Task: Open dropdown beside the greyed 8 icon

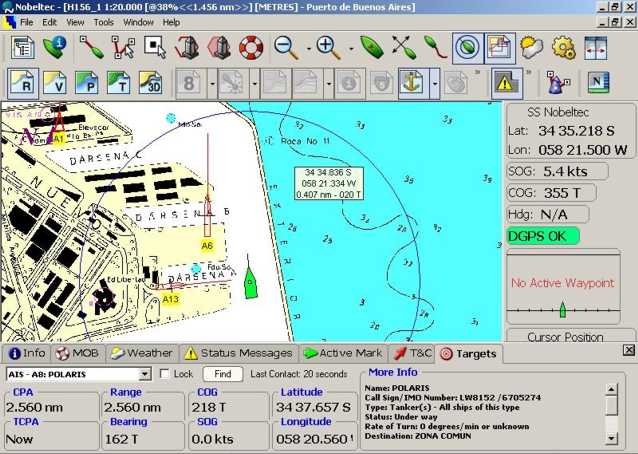Action: click(x=212, y=84)
